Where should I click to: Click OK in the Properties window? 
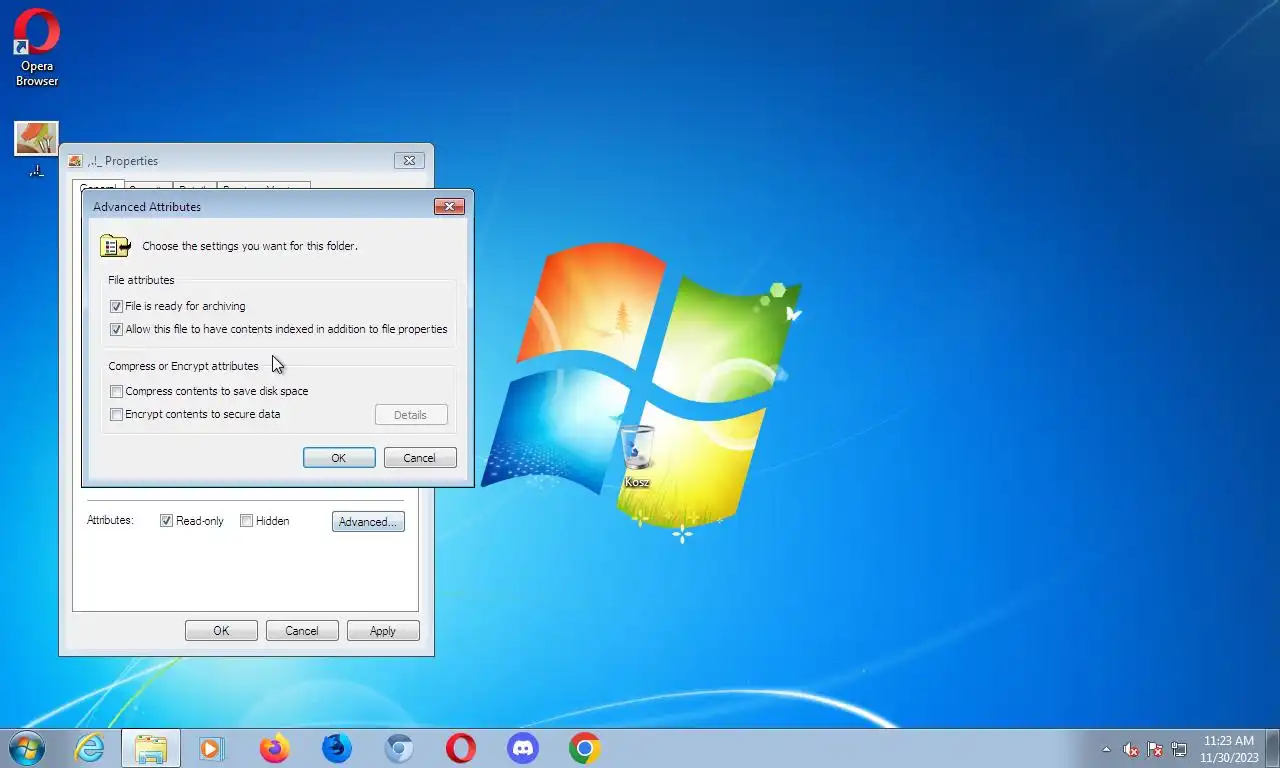(x=221, y=631)
